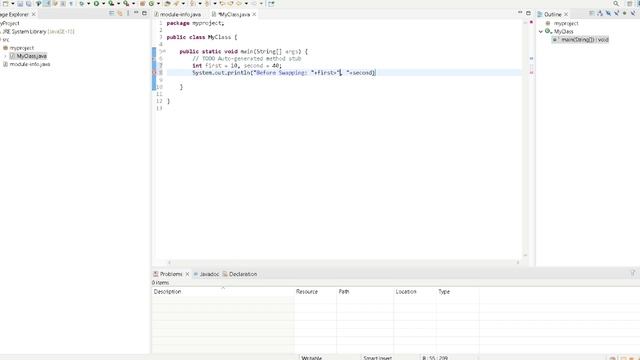640x360 pixels.
Task: Maximize the editor area
Action: (x=528, y=13)
